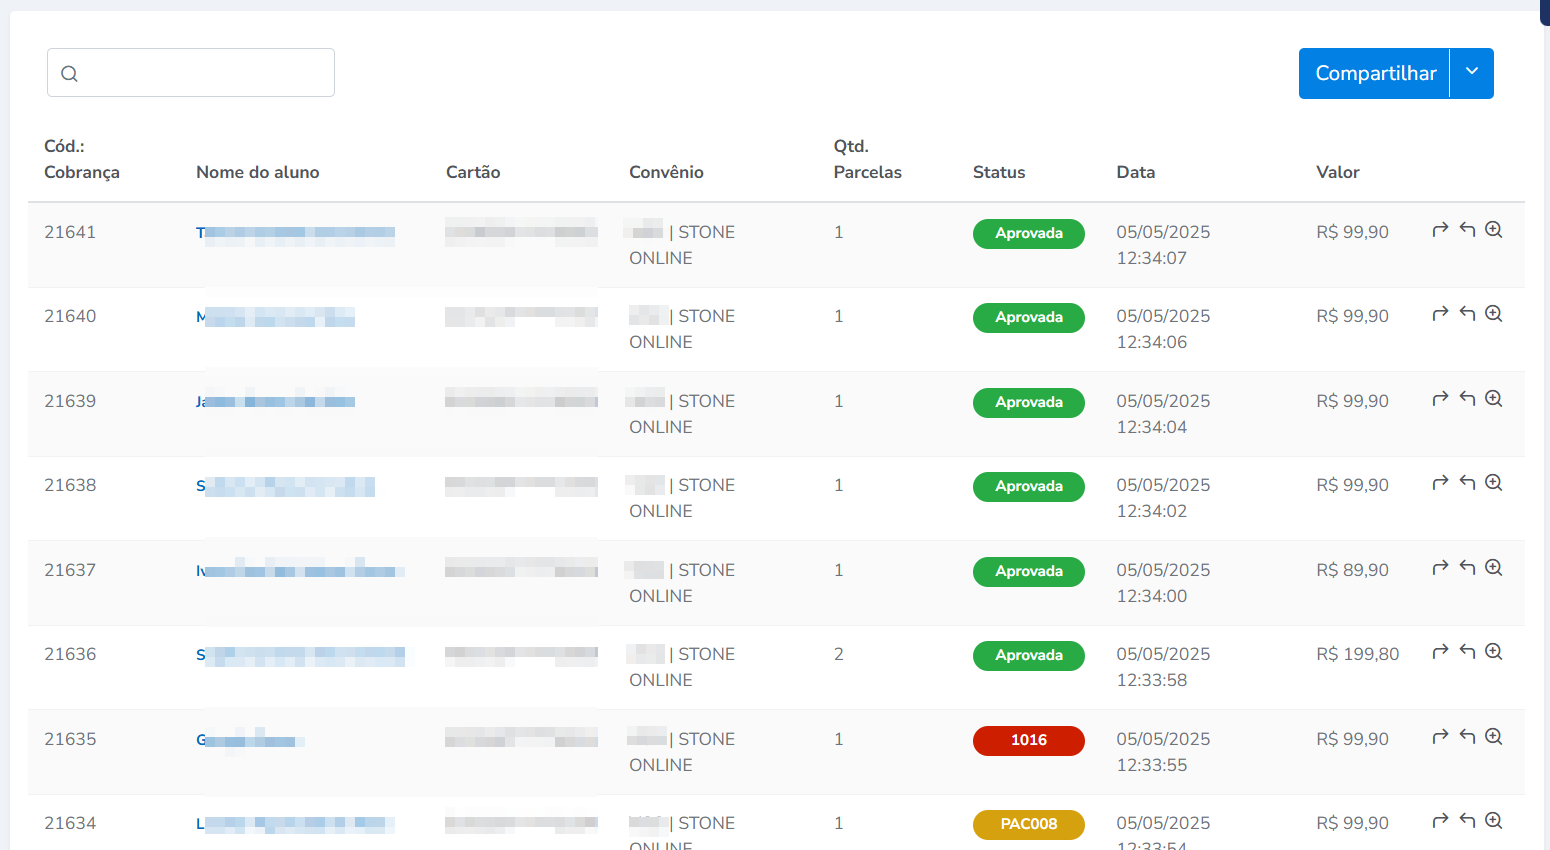Click the Status column header
The image size is (1550, 850).
(x=998, y=172)
